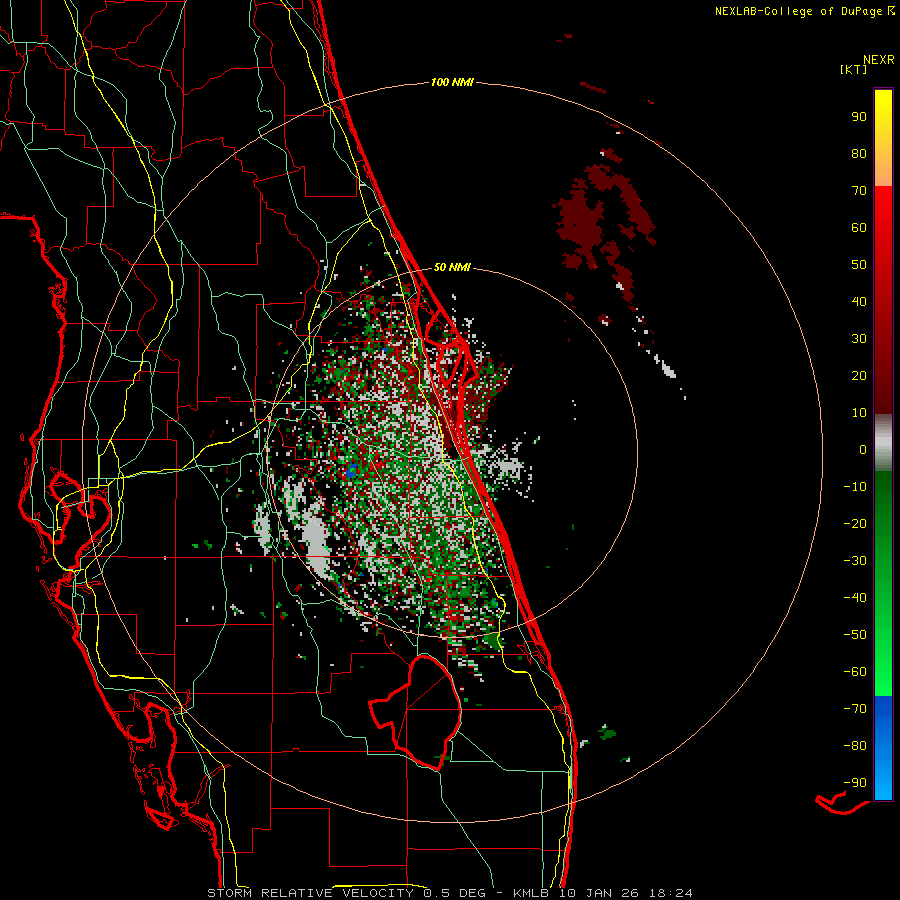Select the 30 value on velocity scale

859,339
